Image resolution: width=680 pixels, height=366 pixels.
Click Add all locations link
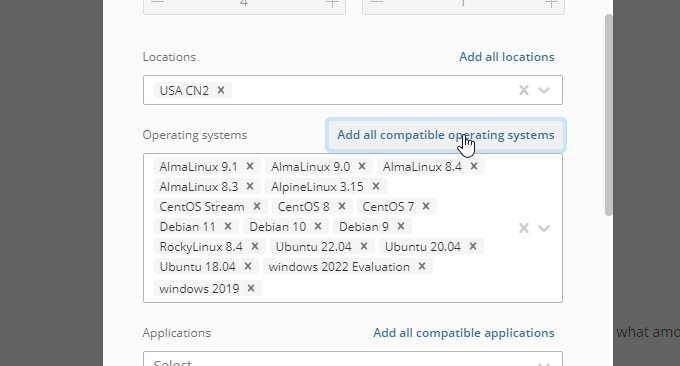pyautogui.click(x=507, y=57)
